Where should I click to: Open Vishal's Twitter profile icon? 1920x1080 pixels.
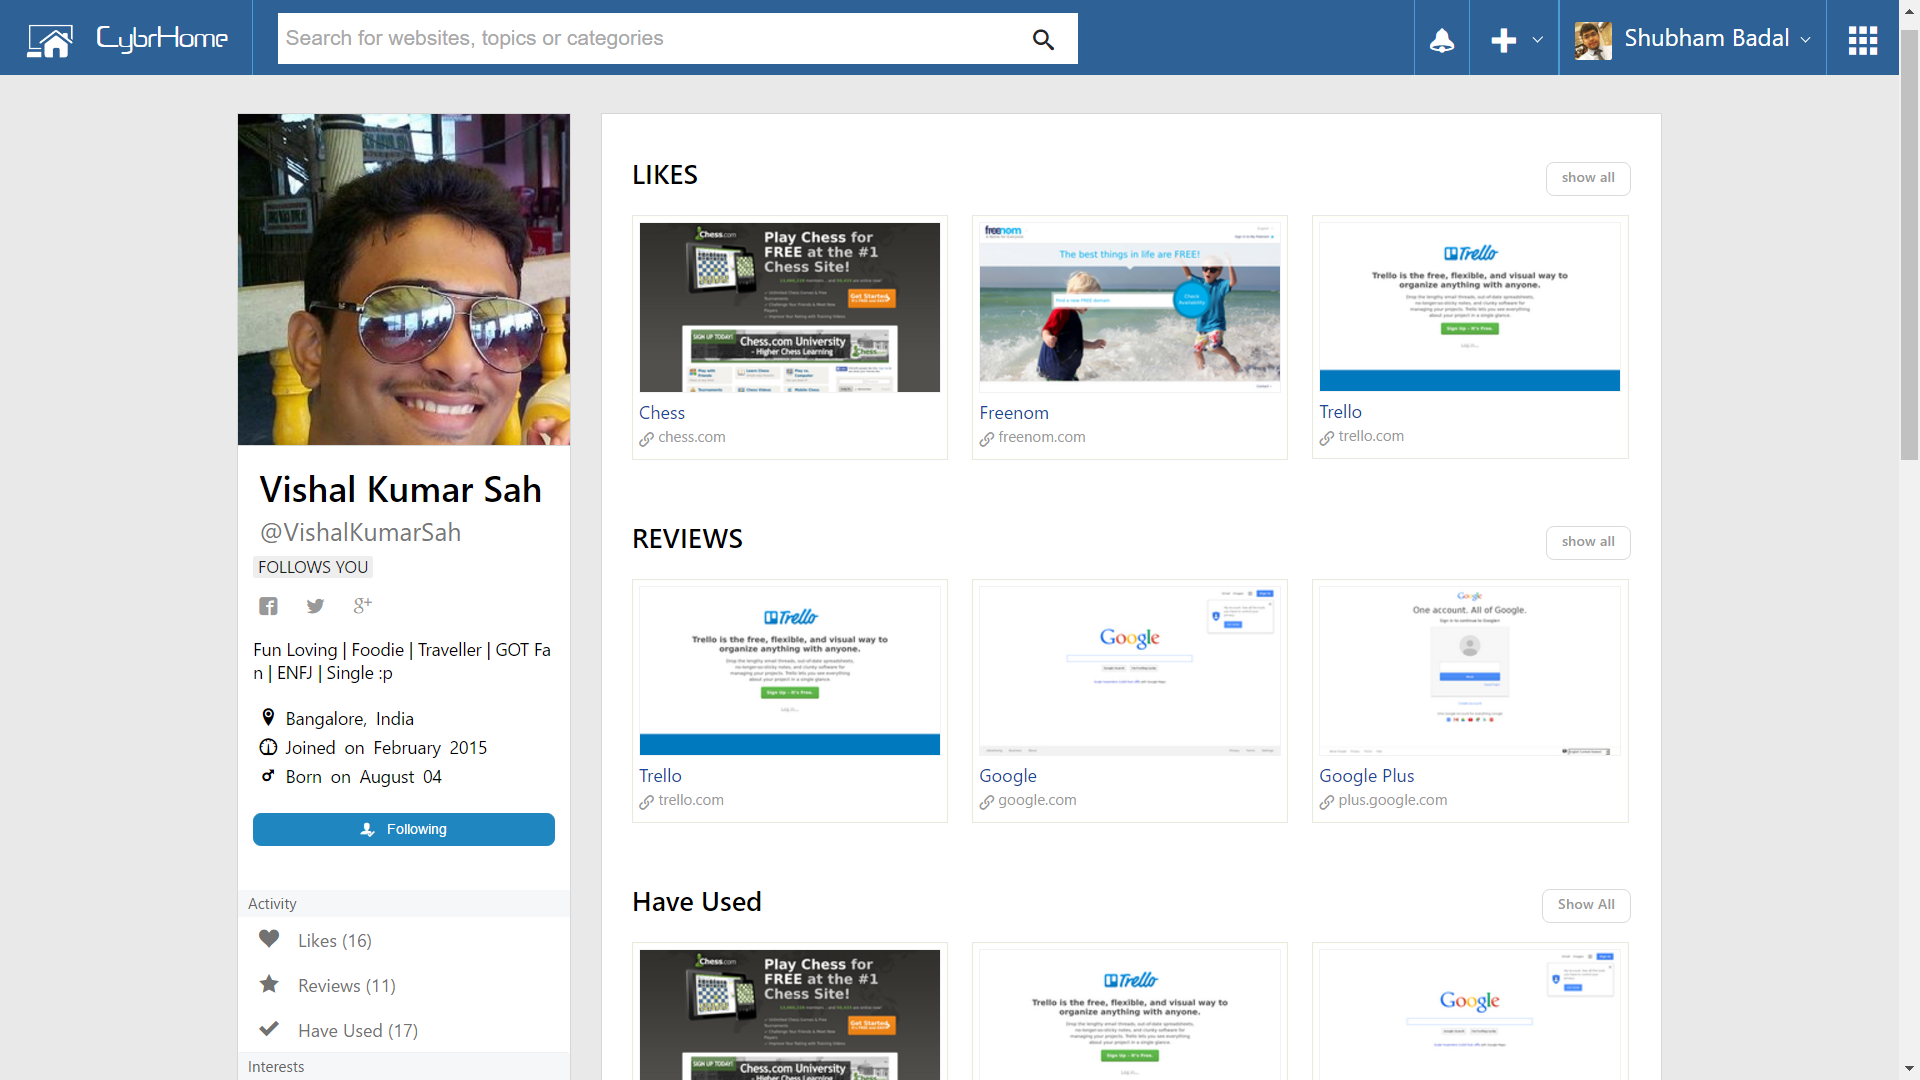(315, 606)
